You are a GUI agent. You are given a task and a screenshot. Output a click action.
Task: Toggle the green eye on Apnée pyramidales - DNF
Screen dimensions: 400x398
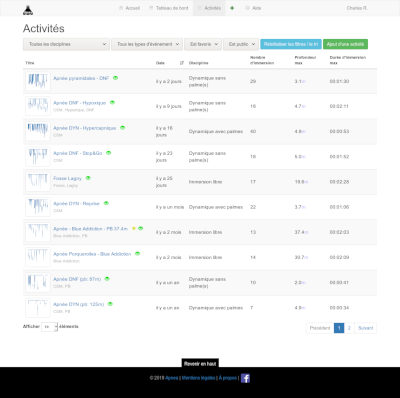115,78
